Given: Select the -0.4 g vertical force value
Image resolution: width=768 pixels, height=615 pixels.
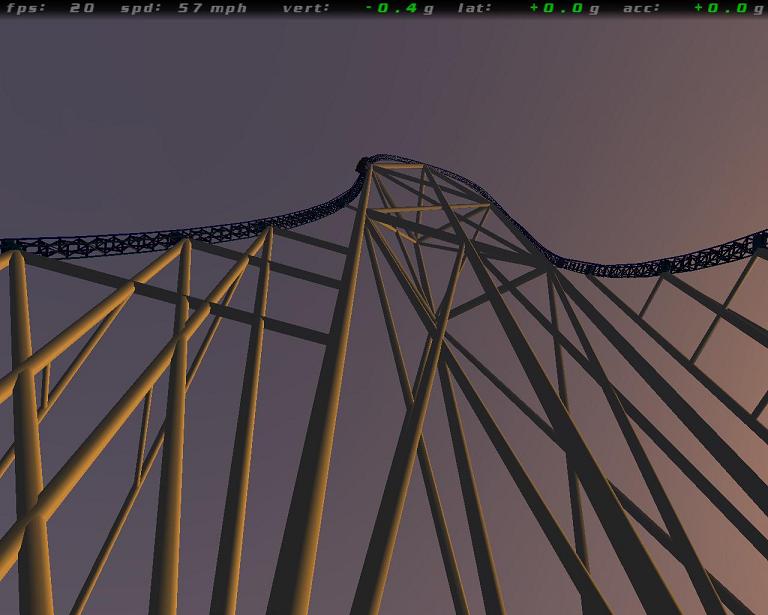Looking at the screenshot, I should coord(400,8).
